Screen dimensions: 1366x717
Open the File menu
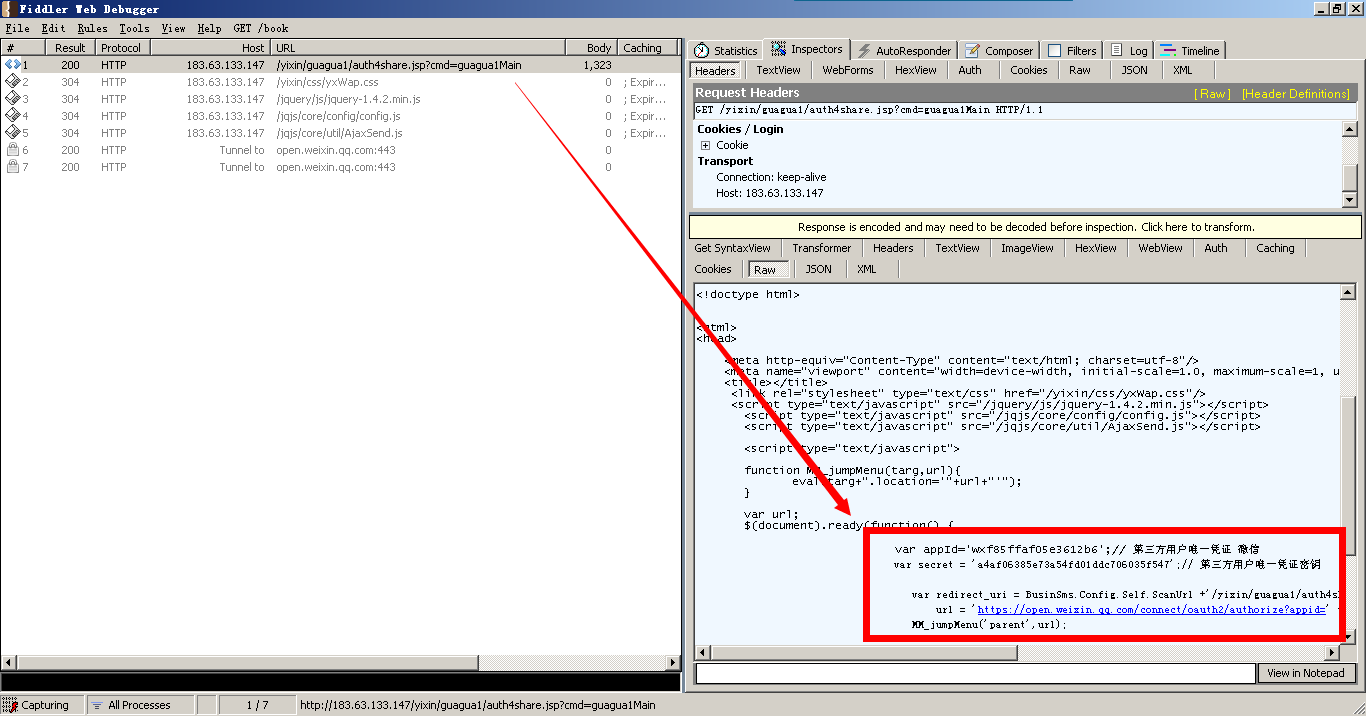[x=17, y=28]
